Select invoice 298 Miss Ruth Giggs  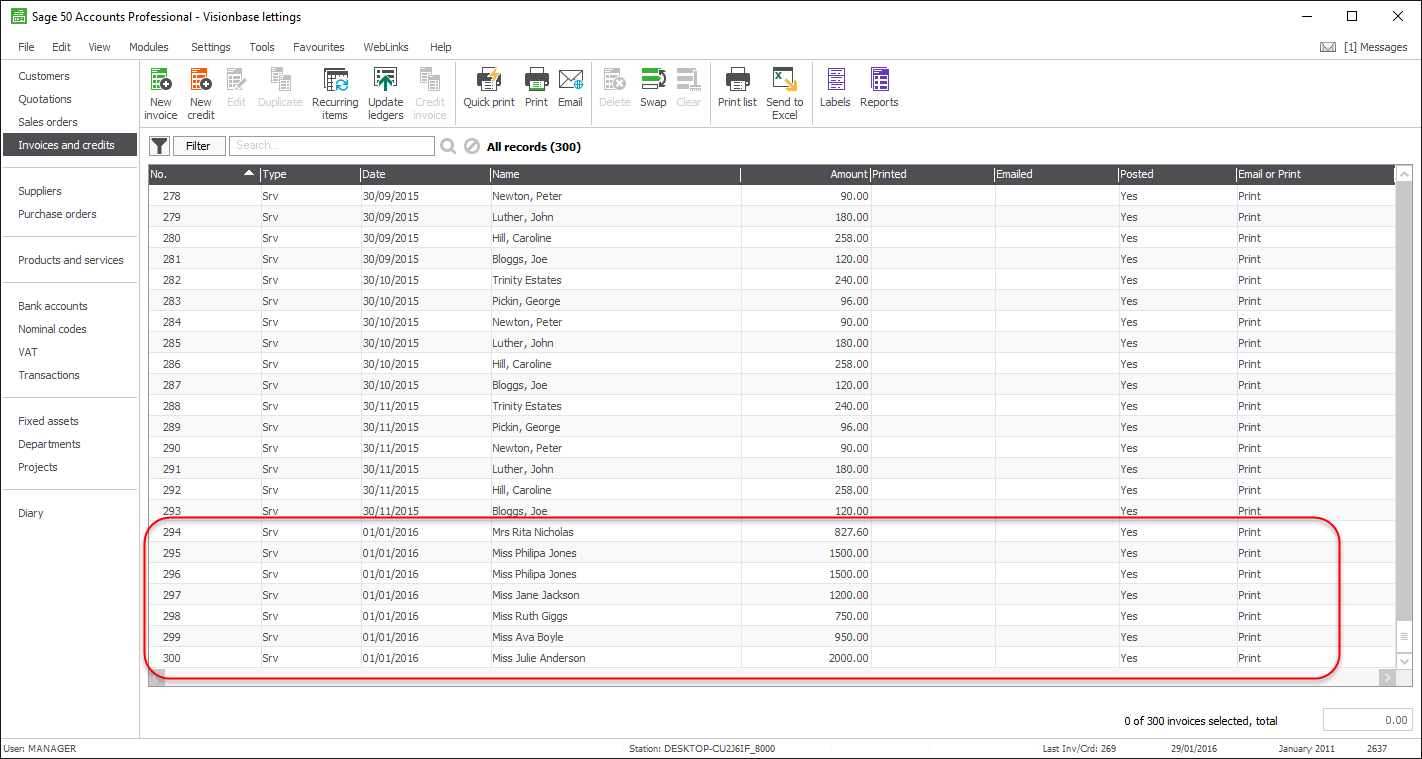point(772,616)
